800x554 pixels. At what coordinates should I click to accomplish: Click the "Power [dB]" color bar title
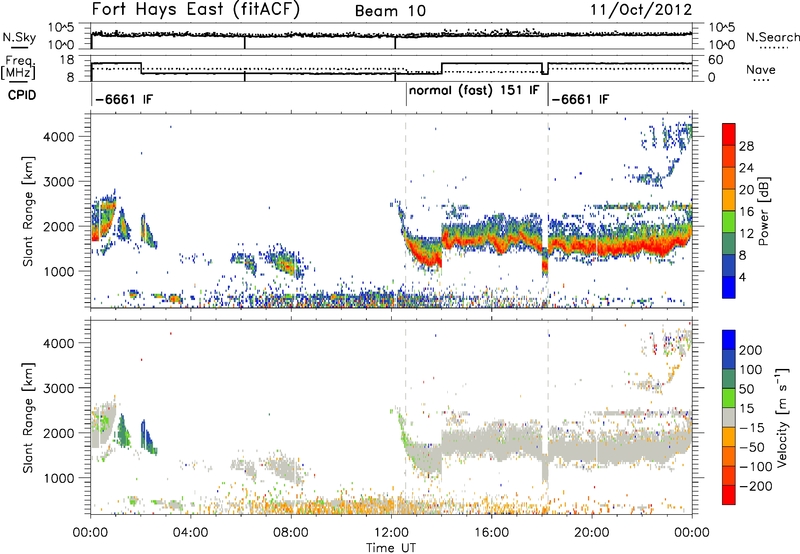point(763,211)
